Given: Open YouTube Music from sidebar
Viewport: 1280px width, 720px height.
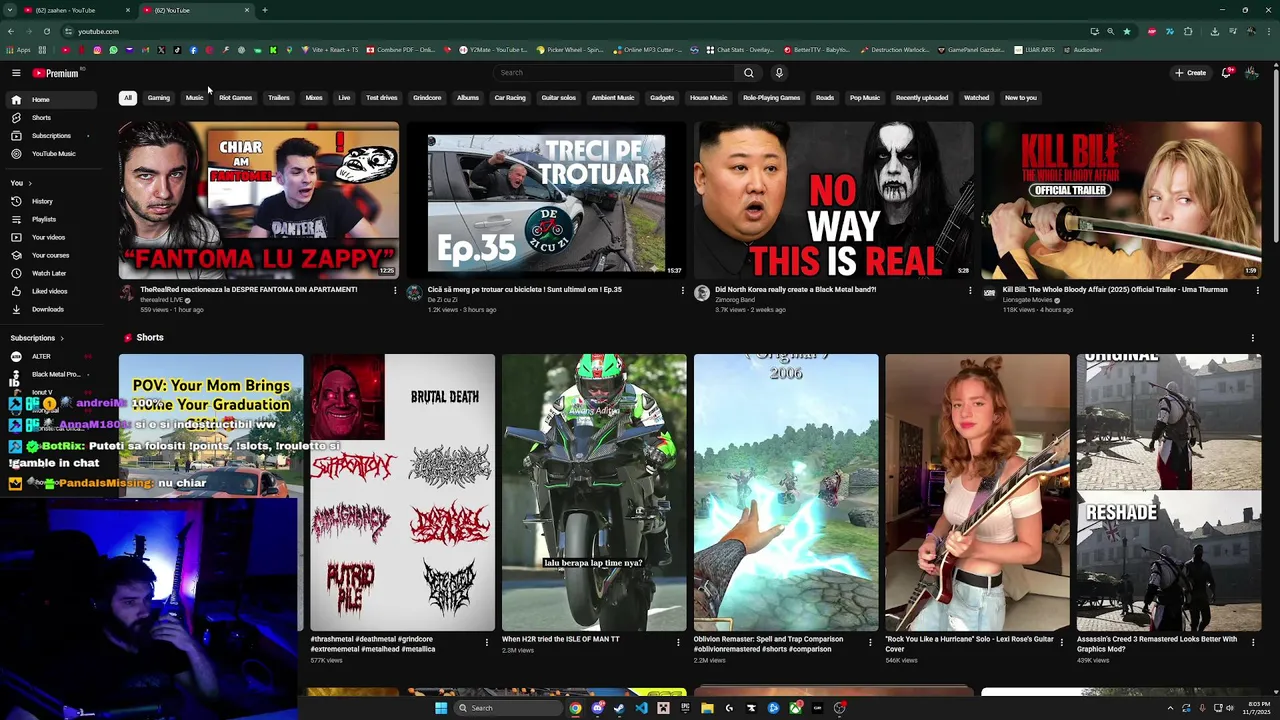Looking at the screenshot, I should [x=52, y=154].
